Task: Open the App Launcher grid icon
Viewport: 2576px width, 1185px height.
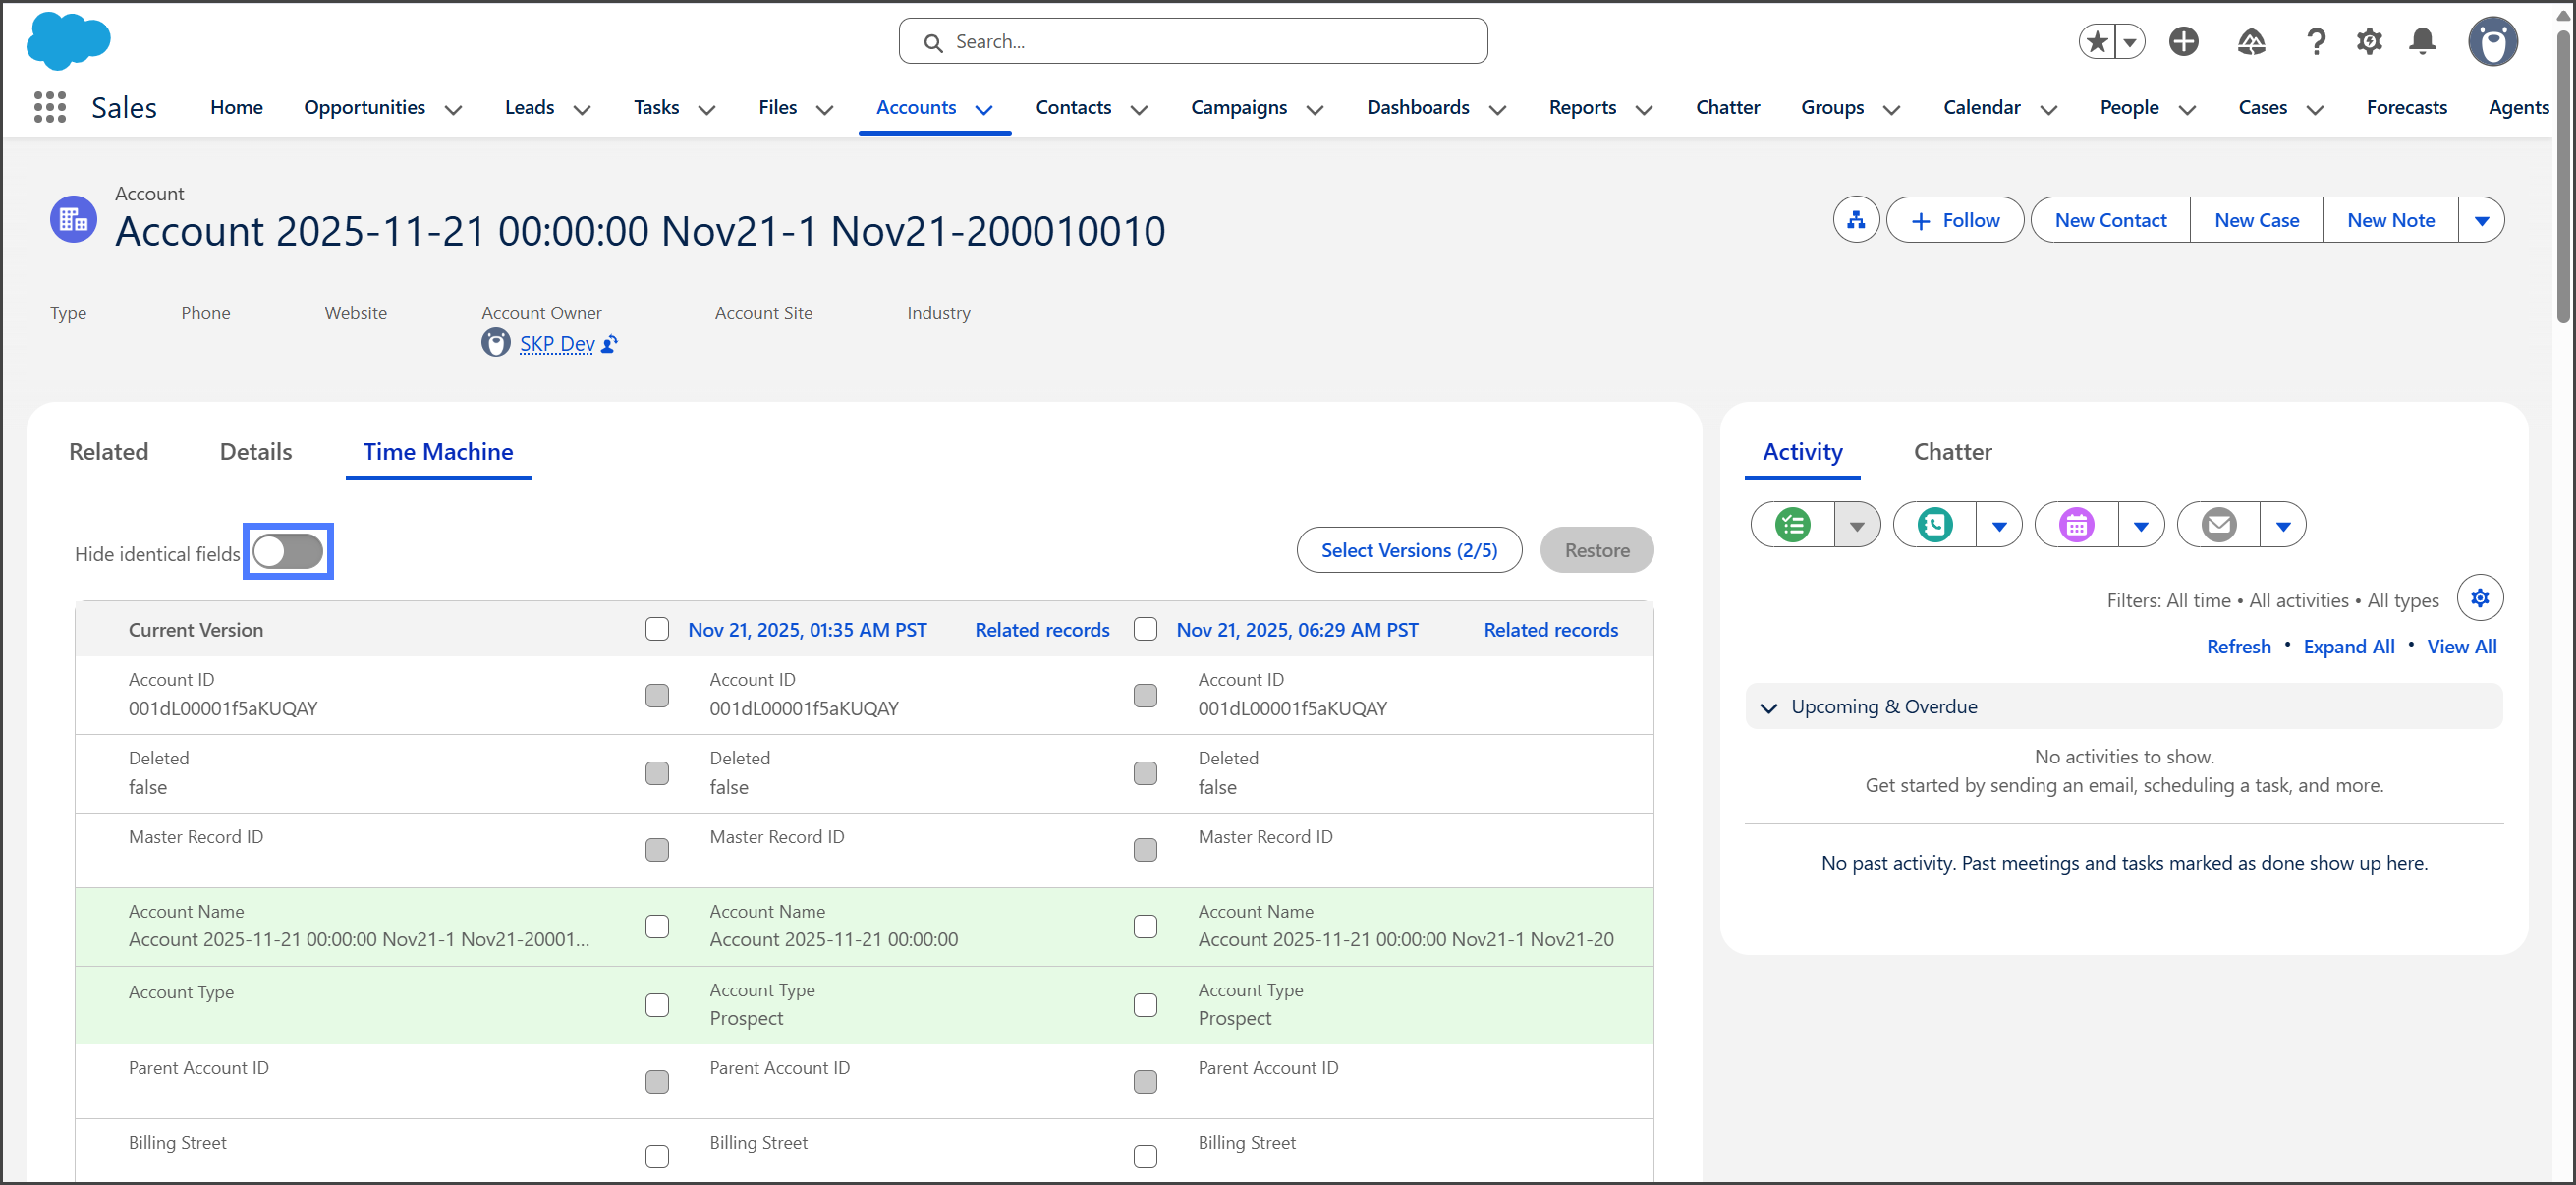Action: click(50, 107)
